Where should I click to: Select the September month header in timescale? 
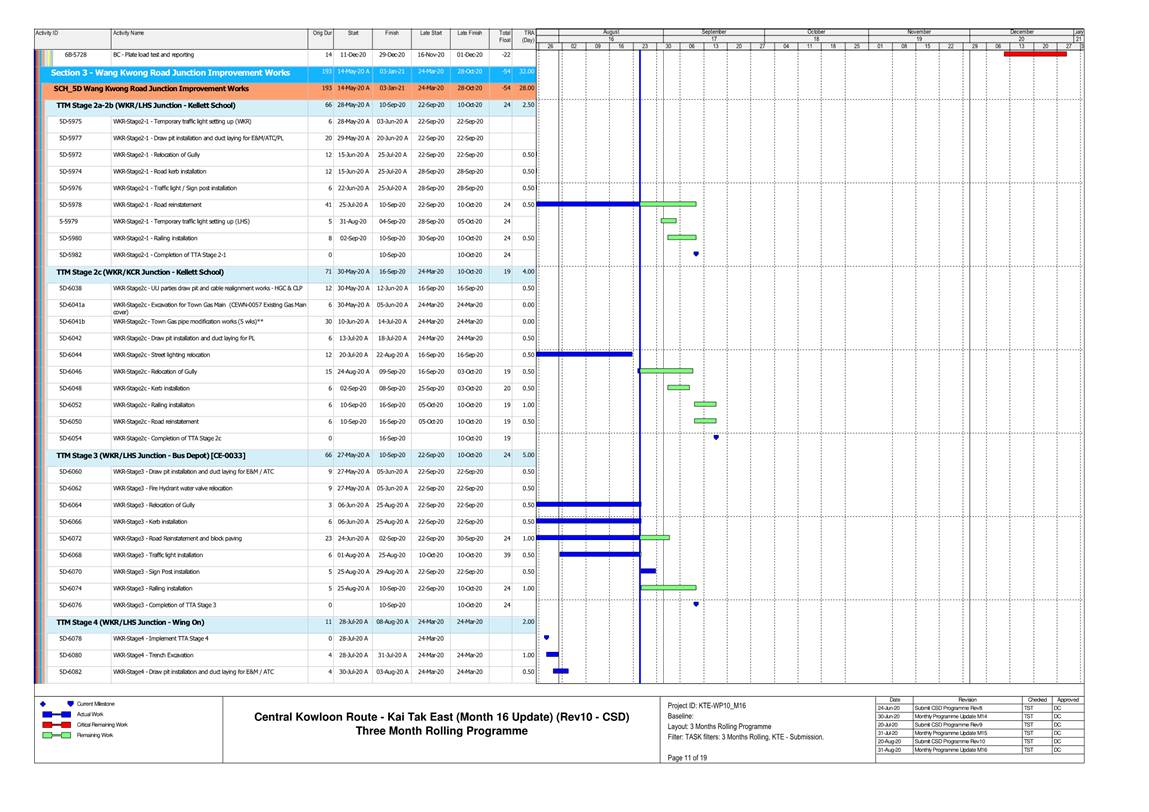coord(714,32)
